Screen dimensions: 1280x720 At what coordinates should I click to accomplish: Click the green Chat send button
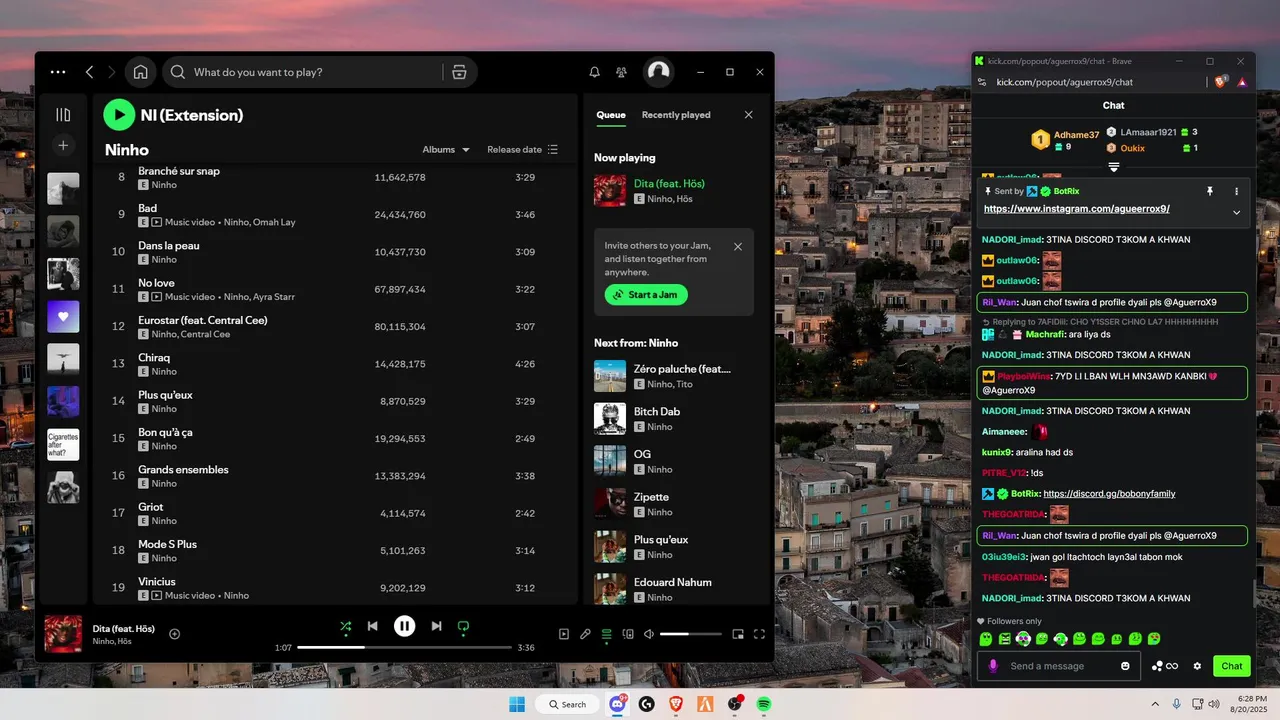[x=1231, y=666]
